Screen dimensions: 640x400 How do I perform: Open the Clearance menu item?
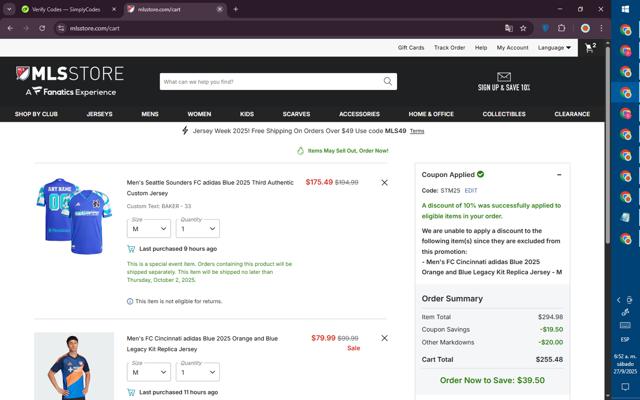pos(572,114)
